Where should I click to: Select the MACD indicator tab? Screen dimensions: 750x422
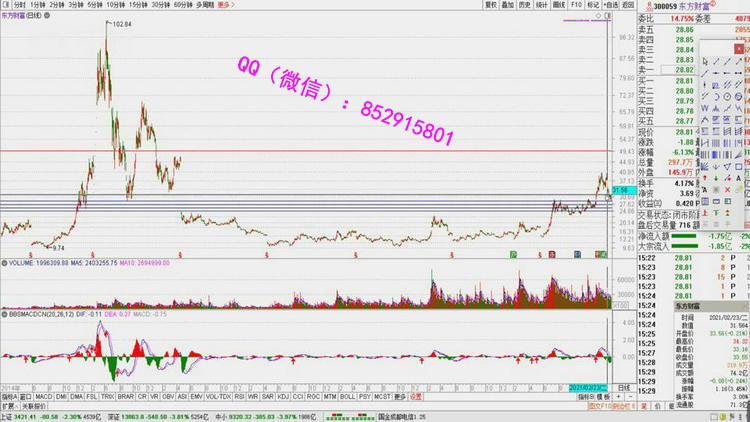[45, 396]
